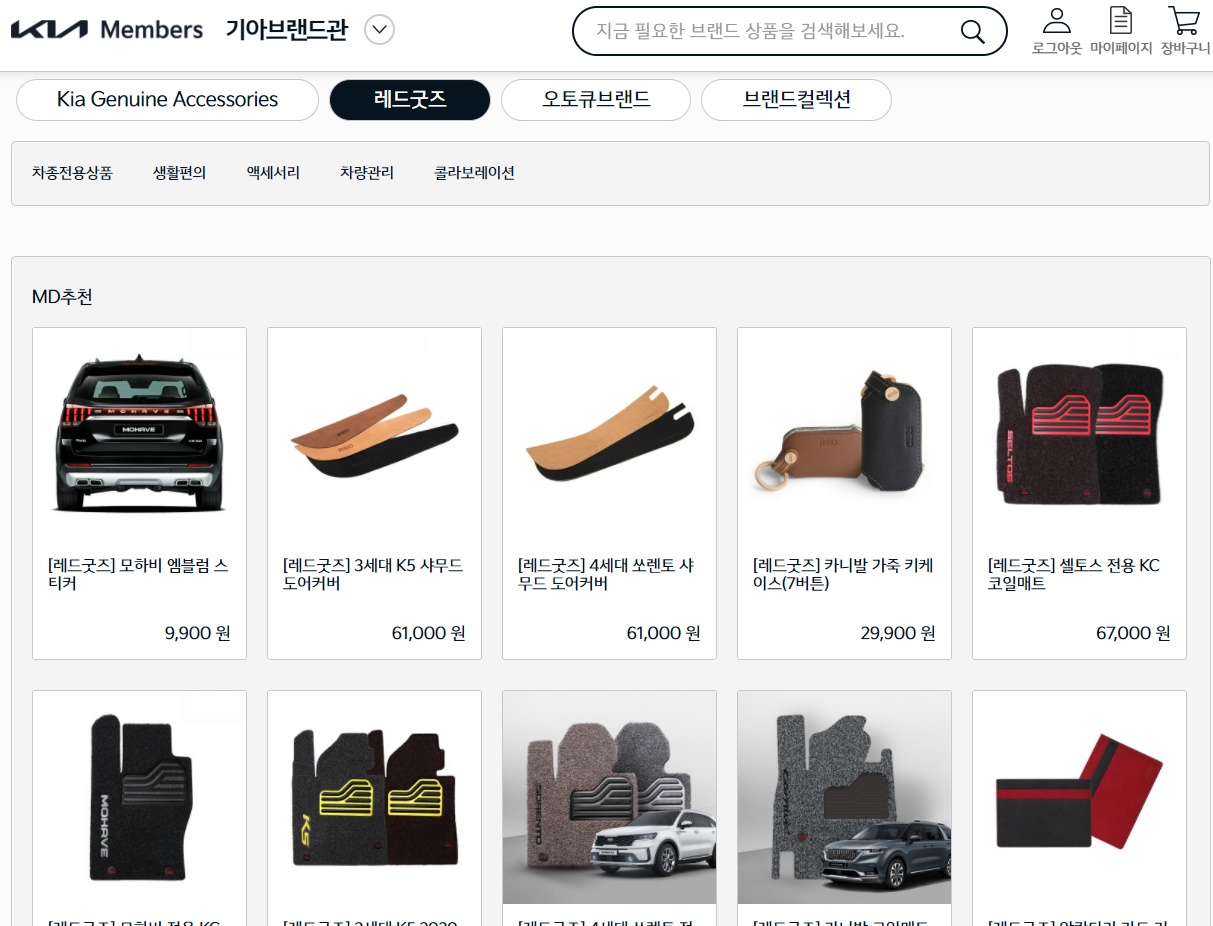Open the 셀토스 KC coil mat image
This screenshot has width=1213, height=926.
[x=1079, y=434]
